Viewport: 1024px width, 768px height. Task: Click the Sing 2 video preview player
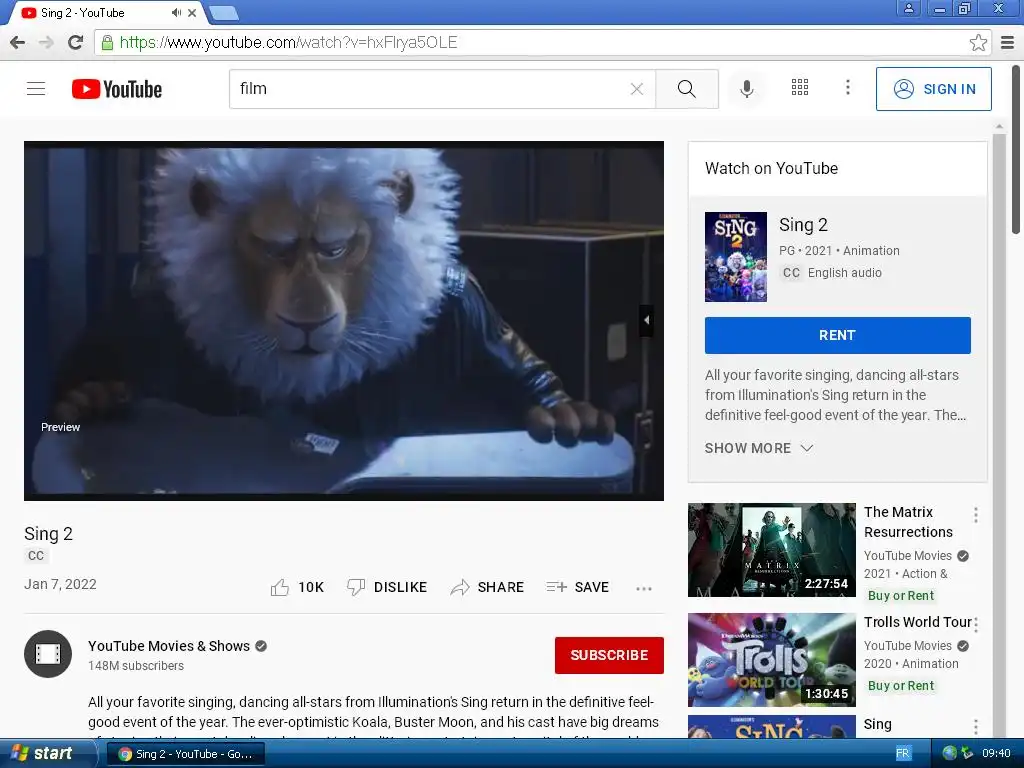pos(344,321)
